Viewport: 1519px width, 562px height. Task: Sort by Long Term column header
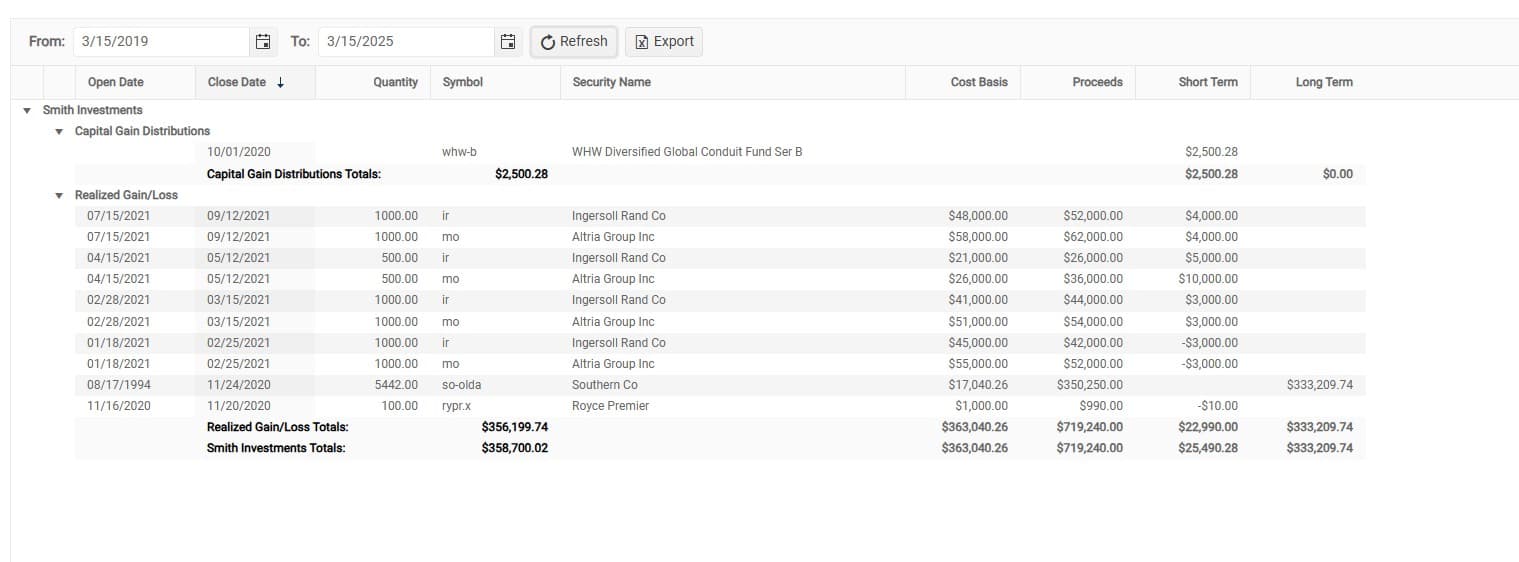[x=1308, y=82]
